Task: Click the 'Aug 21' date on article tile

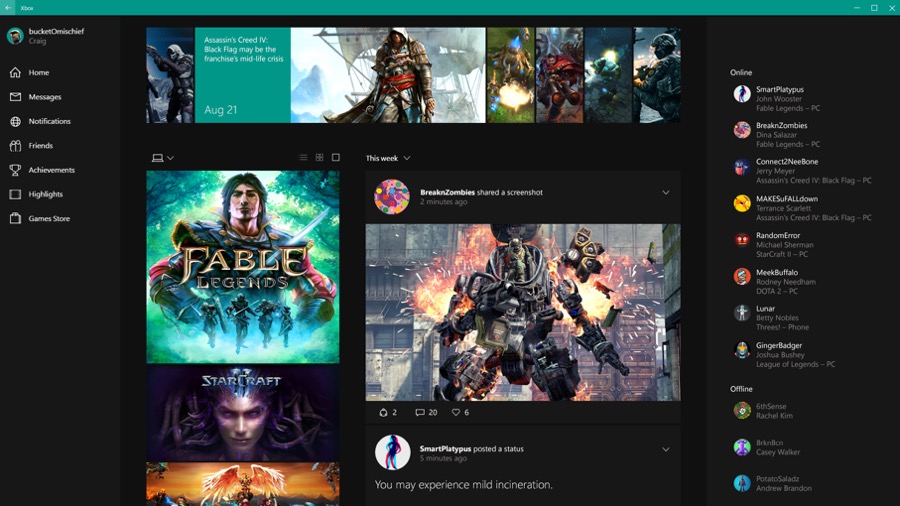Action: 220,110
